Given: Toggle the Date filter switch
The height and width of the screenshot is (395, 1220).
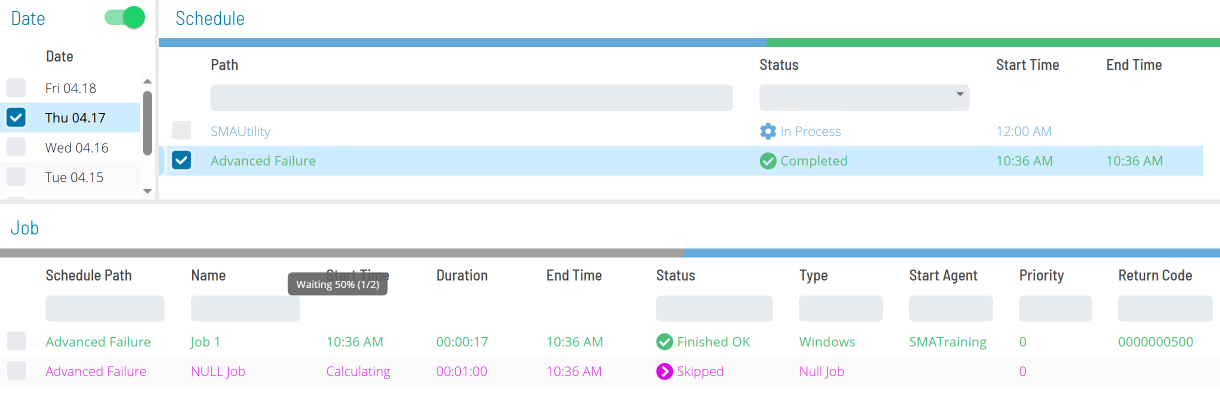Looking at the screenshot, I should click(125, 17).
